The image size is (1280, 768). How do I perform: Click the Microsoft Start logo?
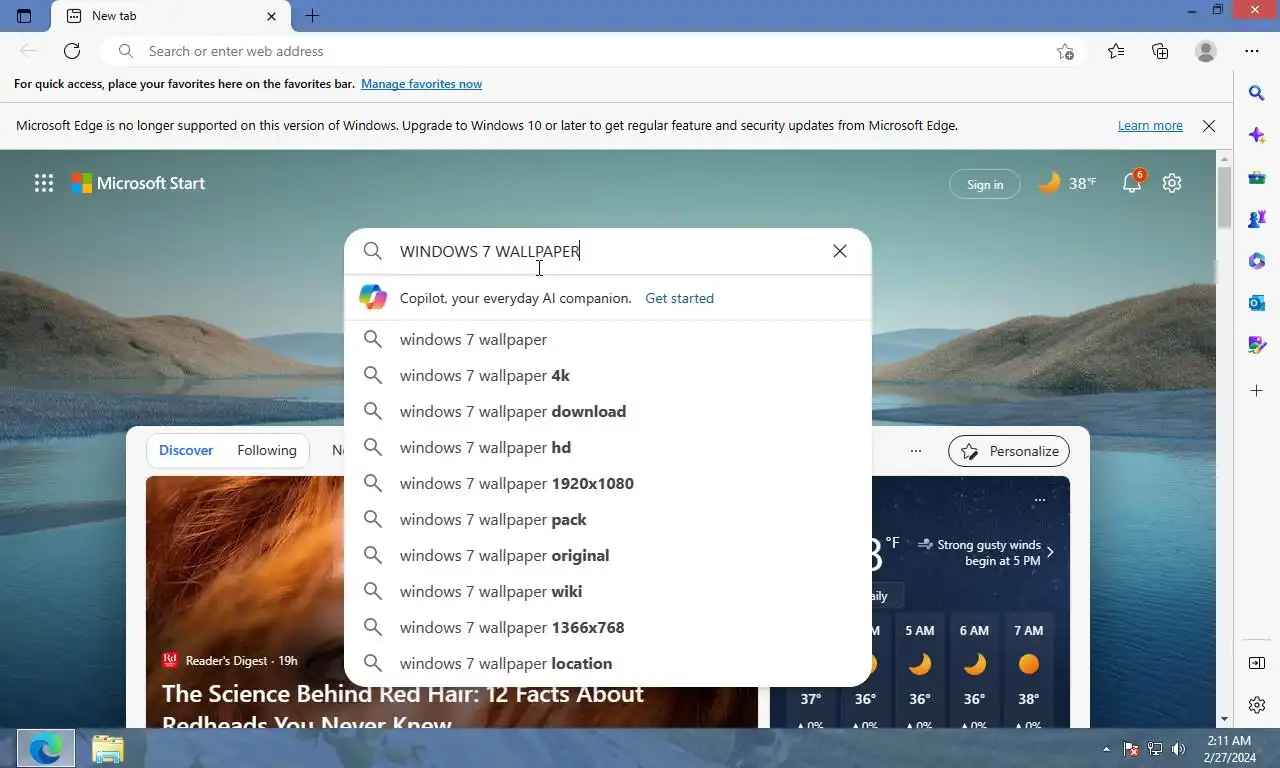click(x=138, y=183)
